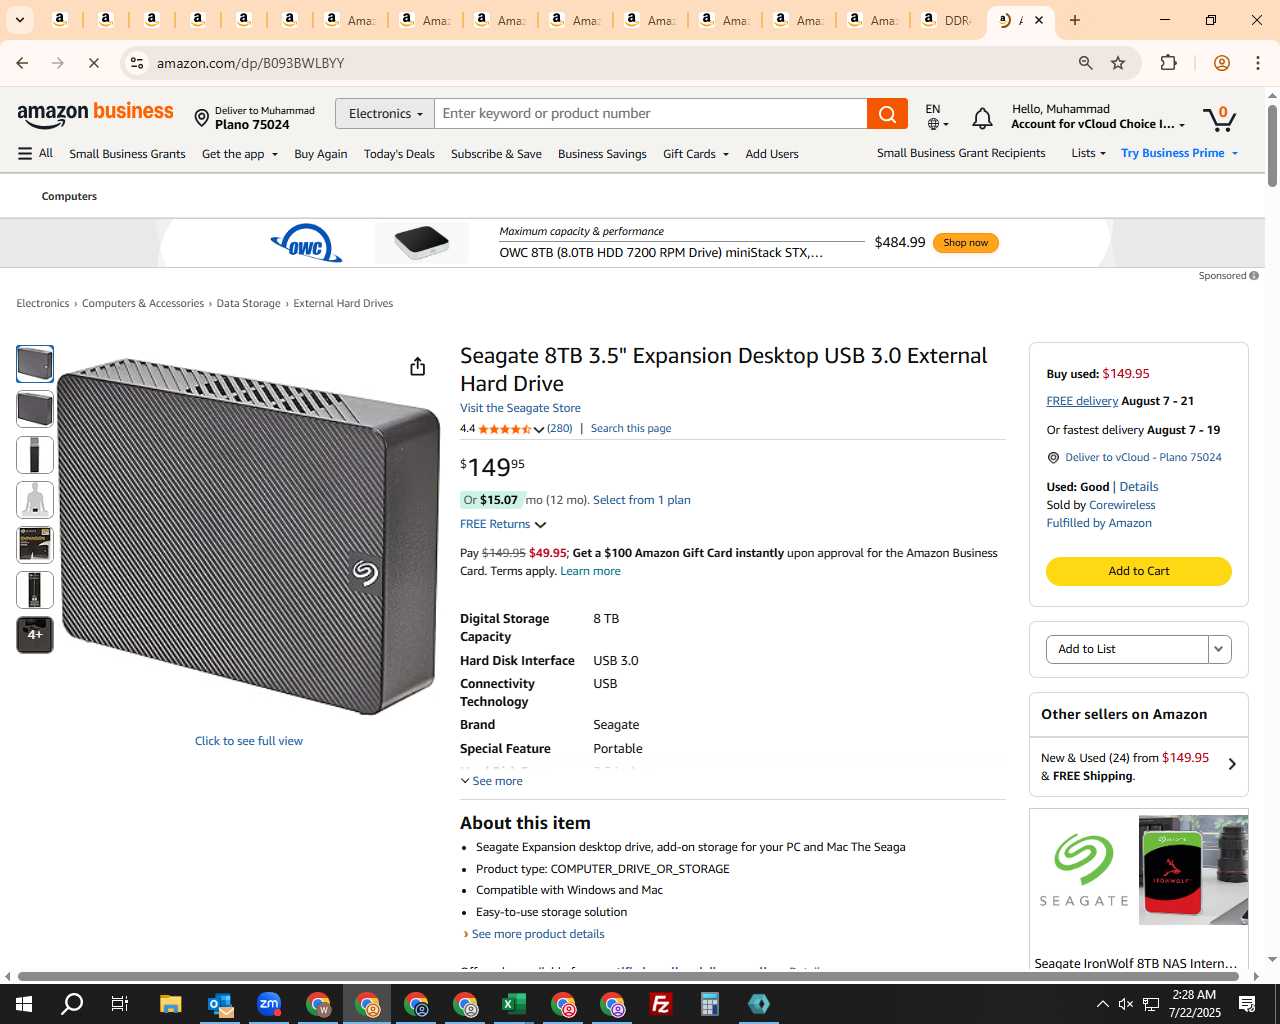Open Small Business Grants menu item
The height and width of the screenshot is (1024, 1280).
[127, 154]
